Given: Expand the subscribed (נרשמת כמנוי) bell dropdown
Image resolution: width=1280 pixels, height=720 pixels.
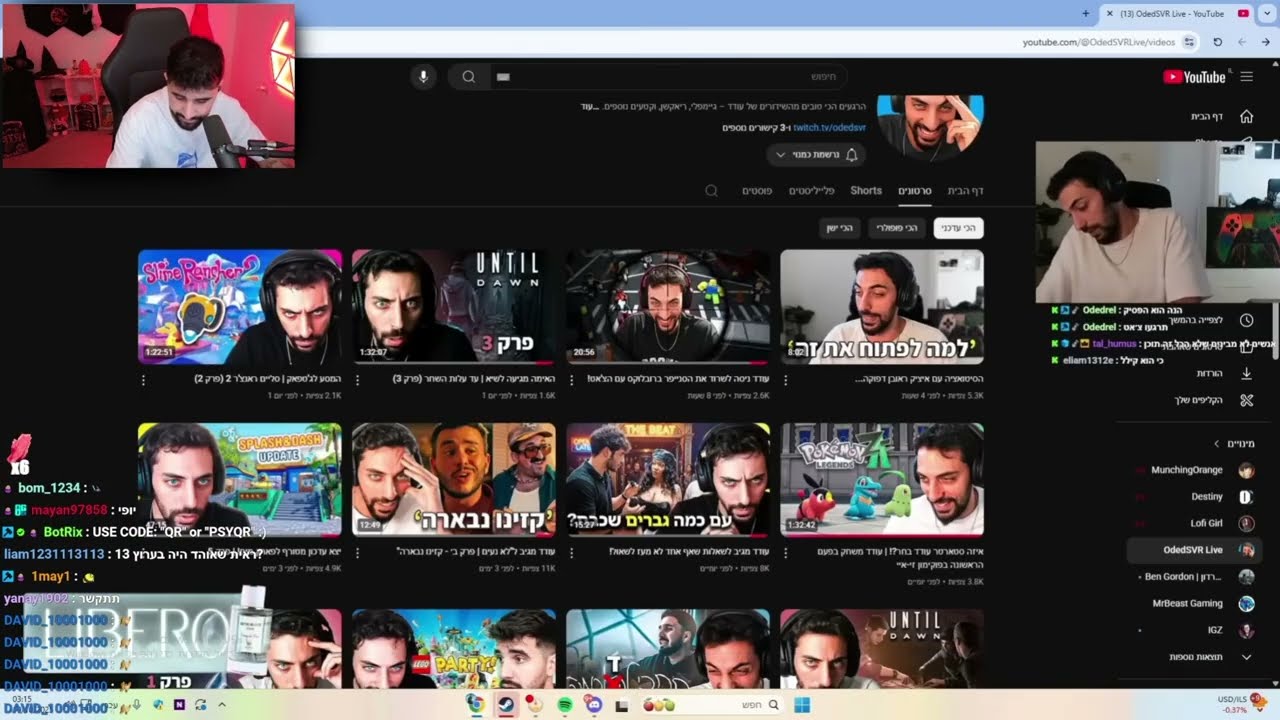Looking at the screenshot, I should point(816,155).
